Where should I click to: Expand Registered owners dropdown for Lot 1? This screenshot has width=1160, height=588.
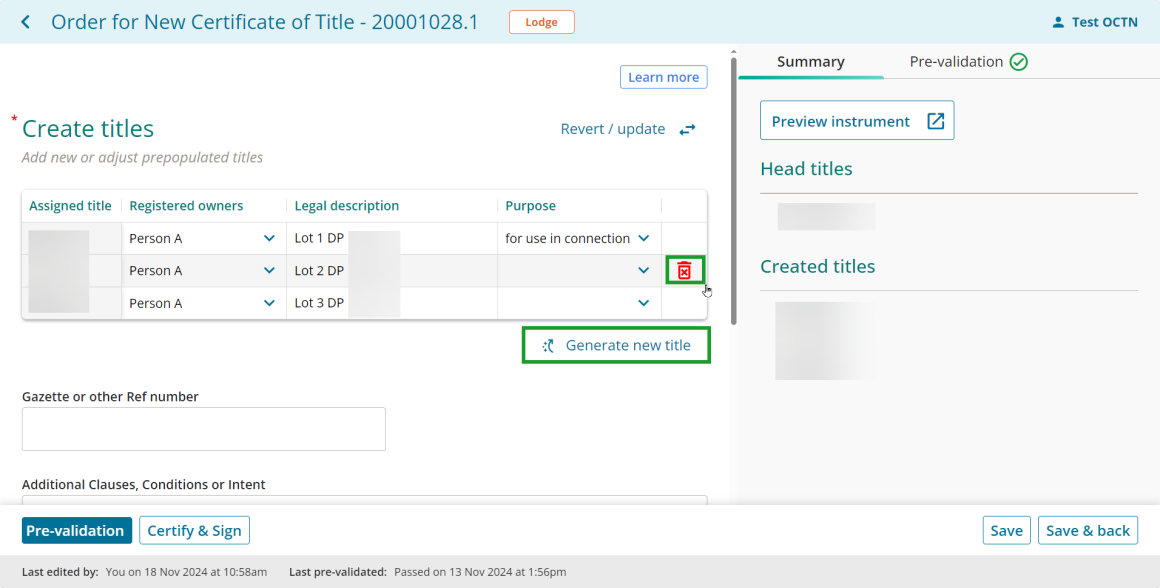[269, 239]
